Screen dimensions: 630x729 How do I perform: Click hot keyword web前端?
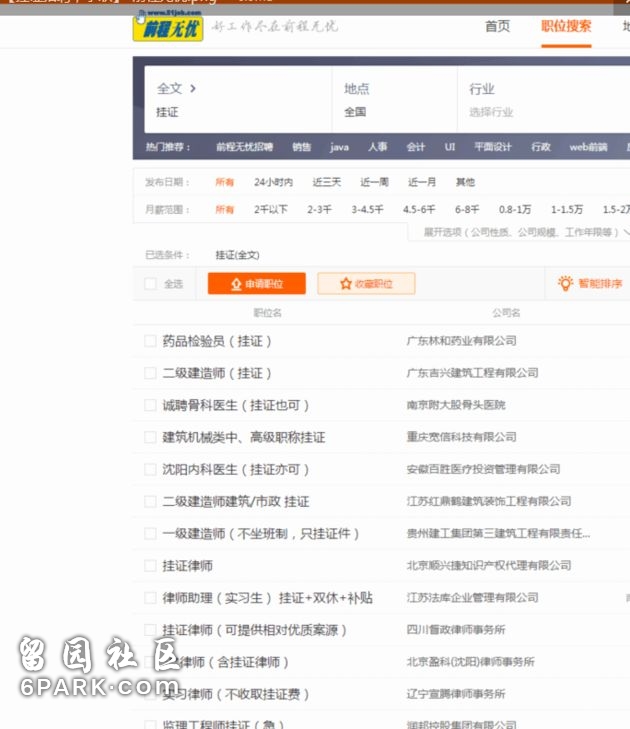(588, 147)
